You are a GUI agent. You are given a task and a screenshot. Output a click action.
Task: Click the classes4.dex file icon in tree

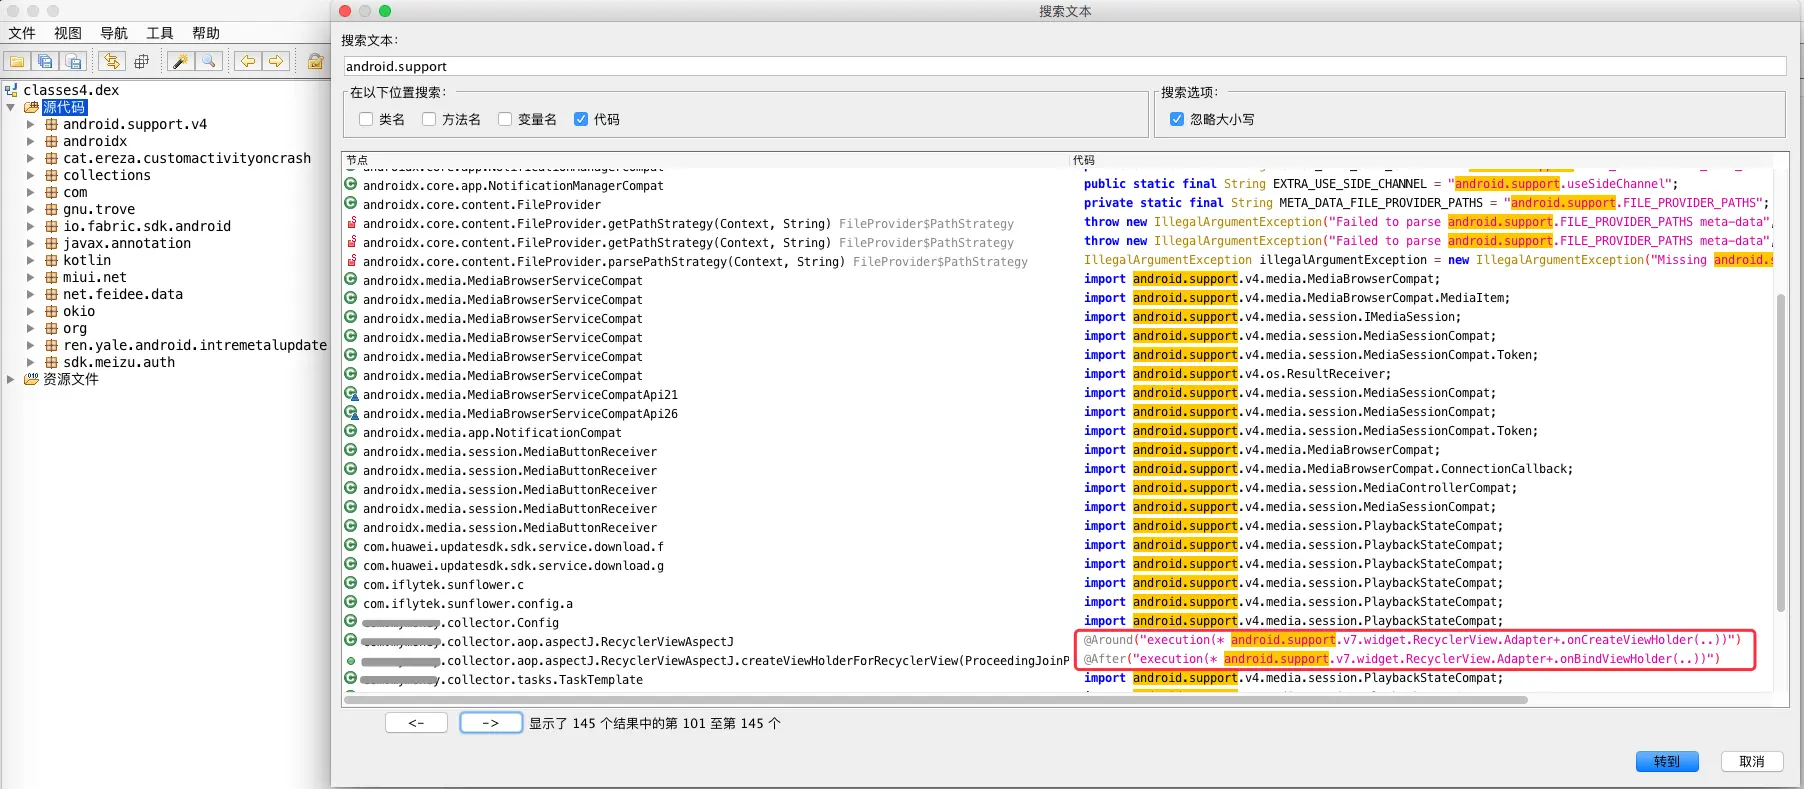click(x=12, y=90)
